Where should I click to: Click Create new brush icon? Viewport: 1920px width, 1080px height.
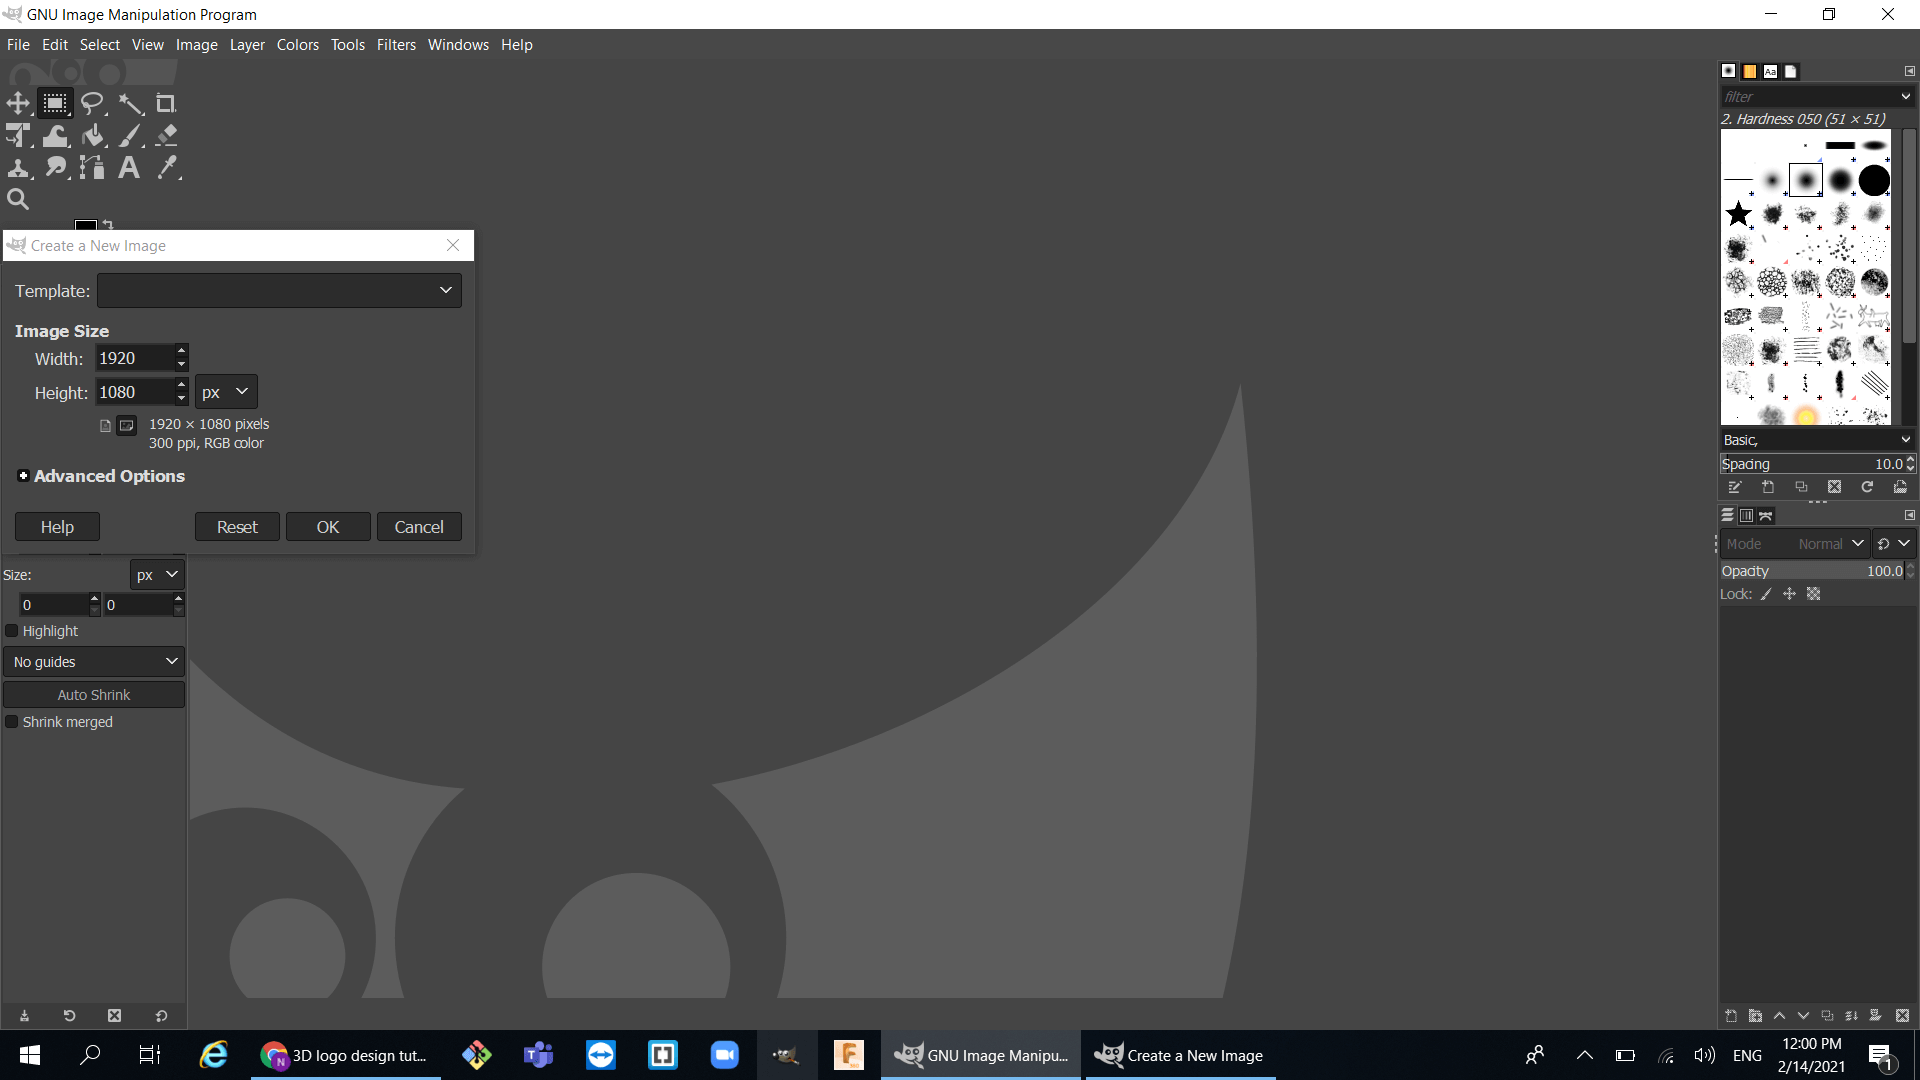click(x=1768, y=487)
